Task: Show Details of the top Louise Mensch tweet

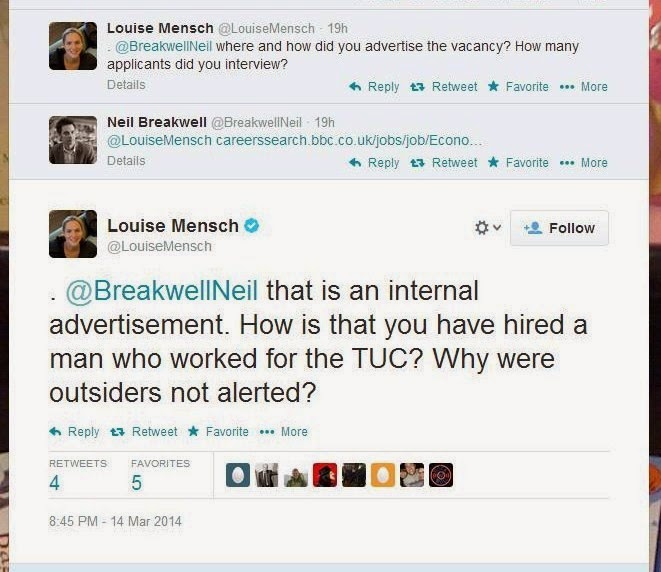Action: coord(126,85)
